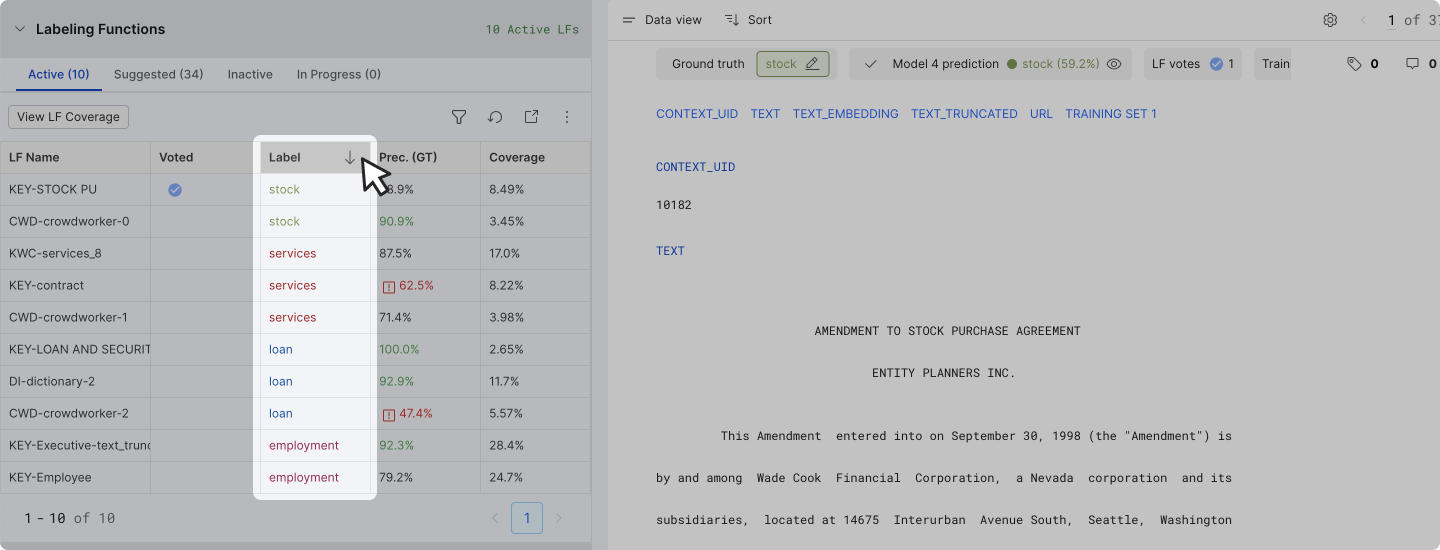
Task: Jump to the URL field link
Action: pyautogui.click(x=1041, y=114)
